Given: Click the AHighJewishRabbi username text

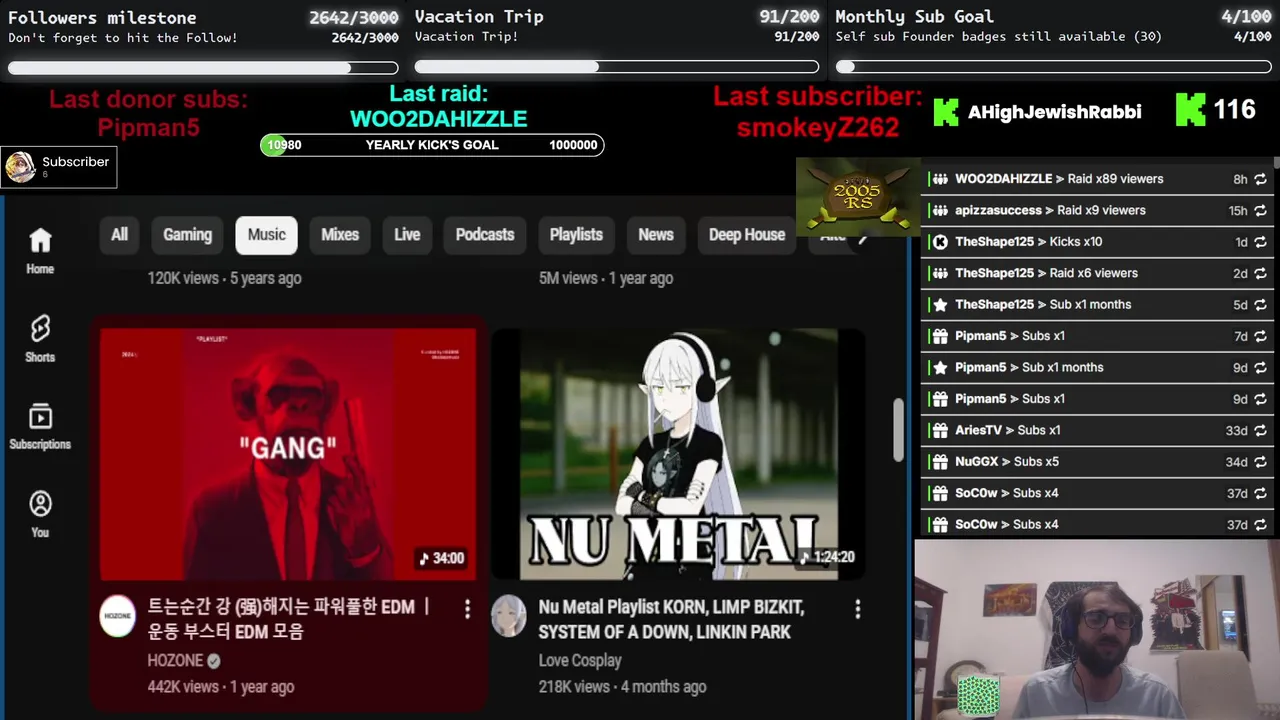Looking at the screenshot, I should [1054, 112].
